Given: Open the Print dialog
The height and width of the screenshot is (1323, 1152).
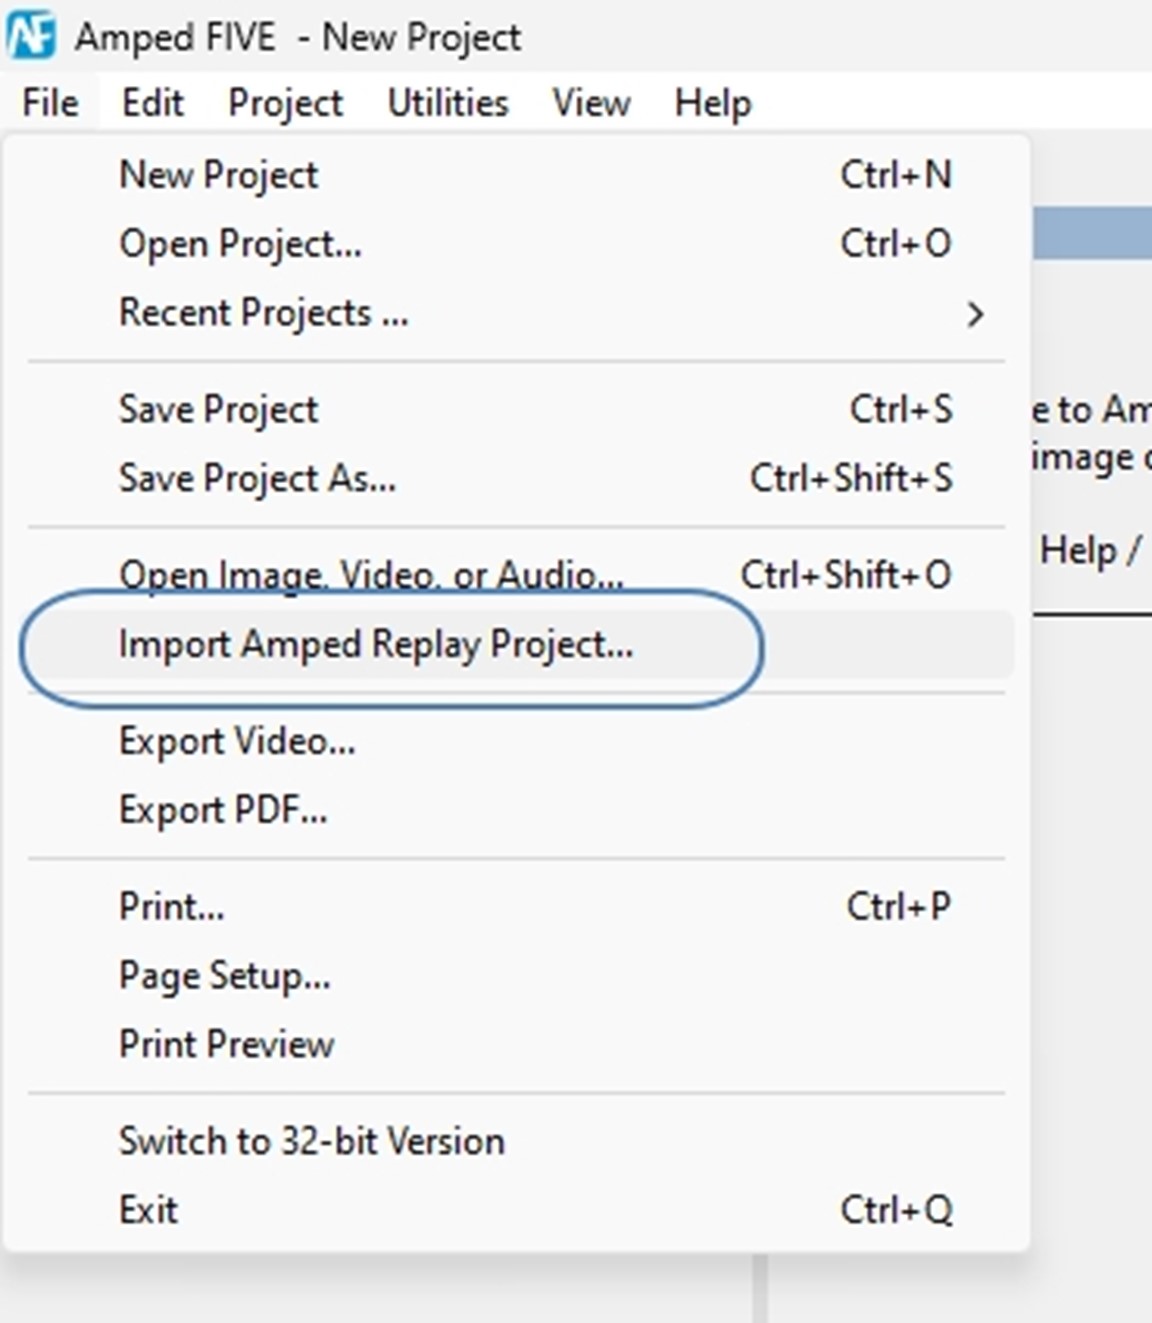Looking at the screenshot, I should [x=172, y=906].
